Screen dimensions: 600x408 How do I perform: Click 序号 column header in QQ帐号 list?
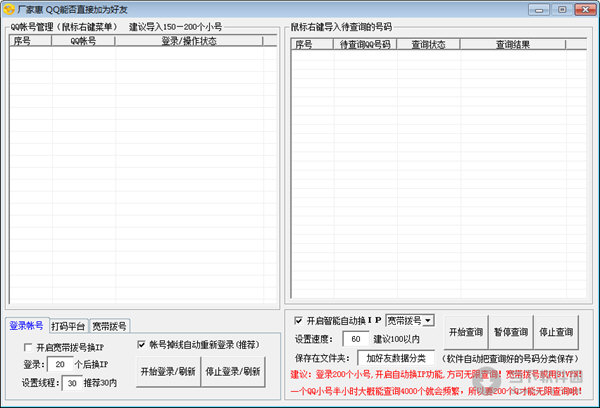tap(30, 41)
